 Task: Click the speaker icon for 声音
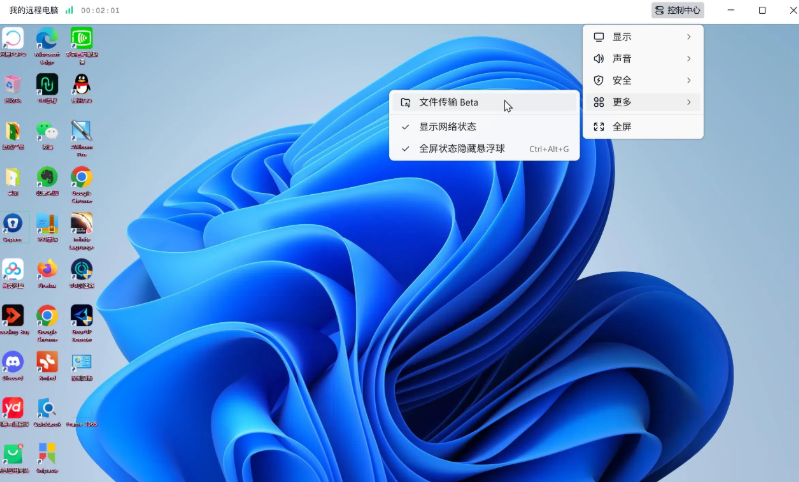pos(599,59)
